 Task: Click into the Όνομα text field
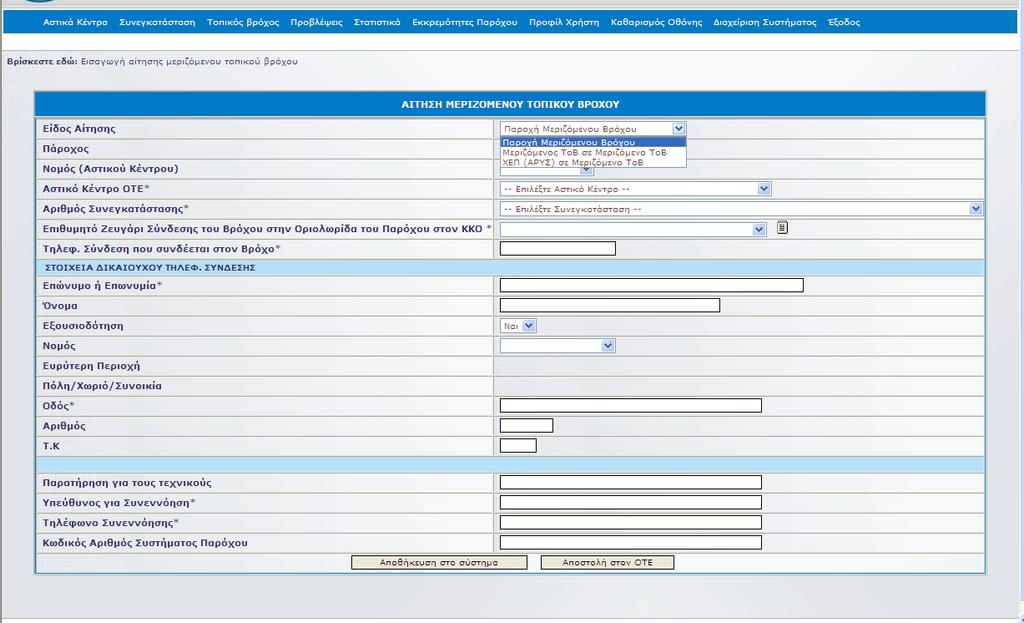coord(610,305)
